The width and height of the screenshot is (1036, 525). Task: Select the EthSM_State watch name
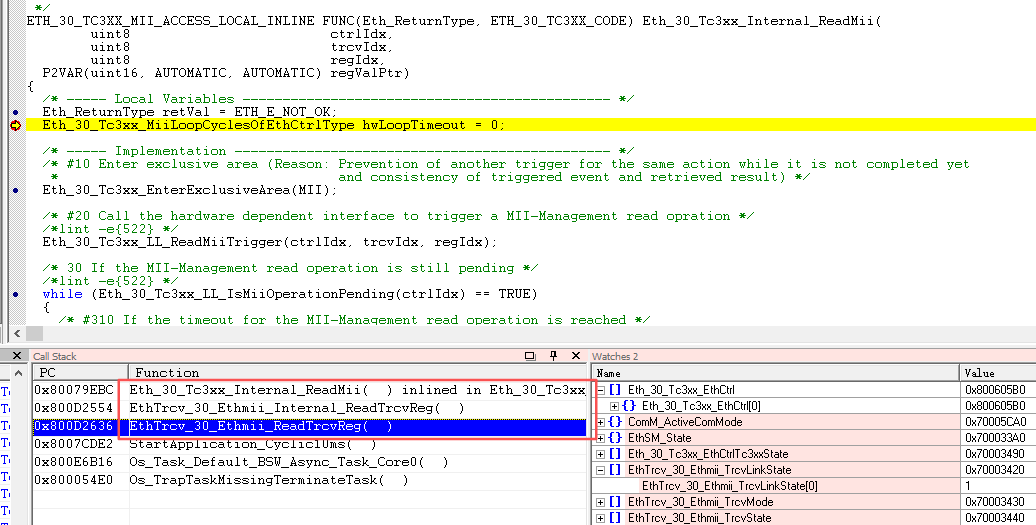pos(659,438)
